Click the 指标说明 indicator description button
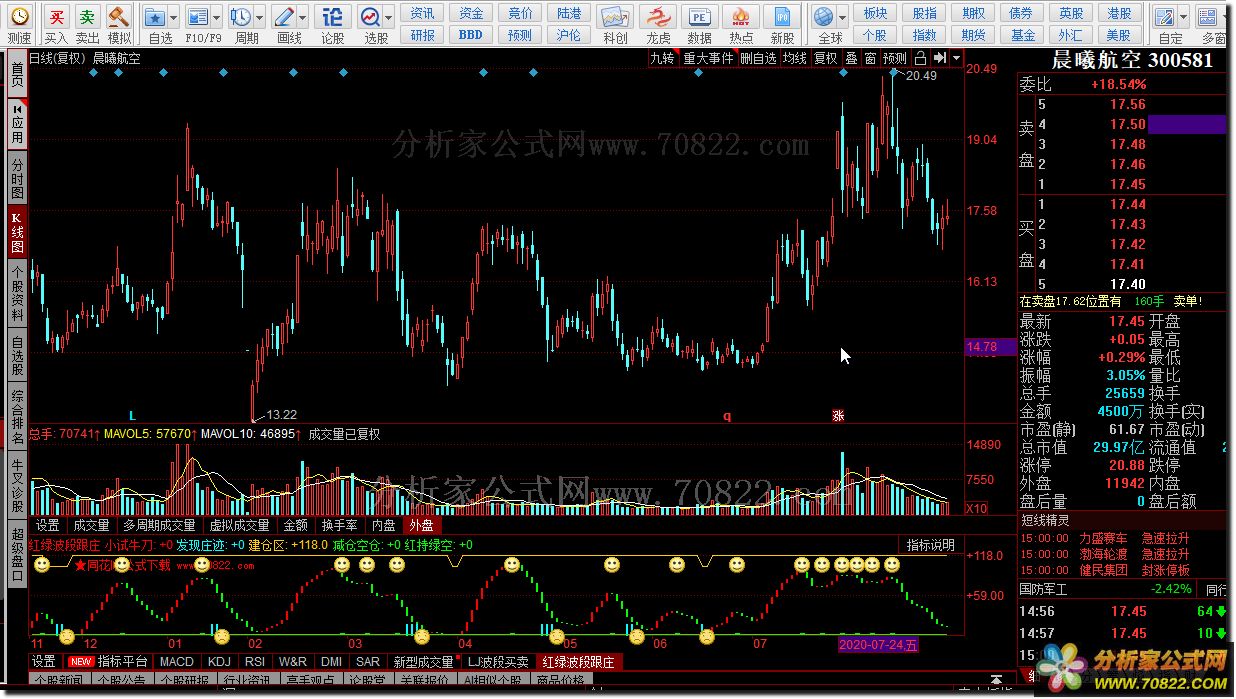The image size is (1236, 699). pos(930,545)
